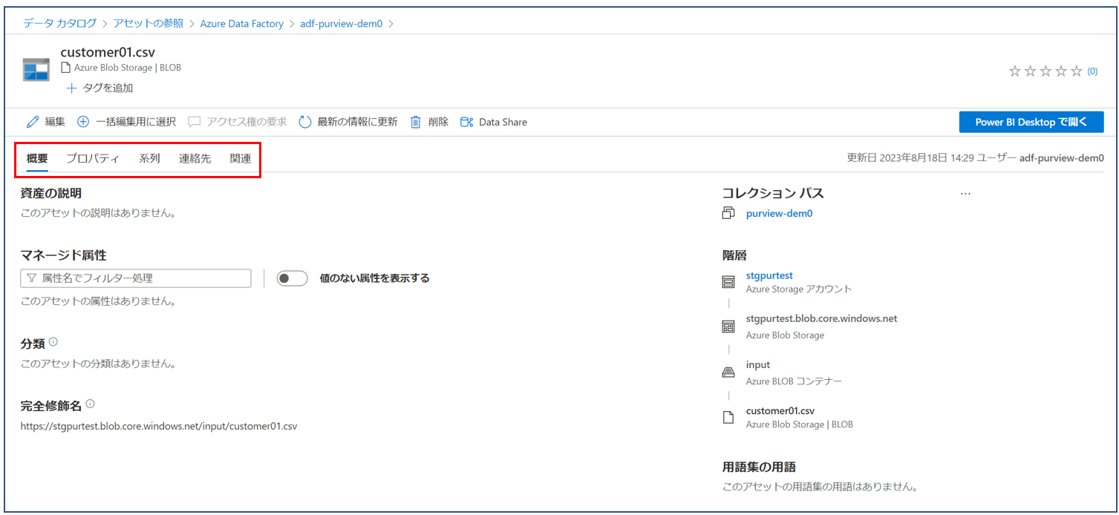Open the stgpurtest storage account link

tap(769, 275)
